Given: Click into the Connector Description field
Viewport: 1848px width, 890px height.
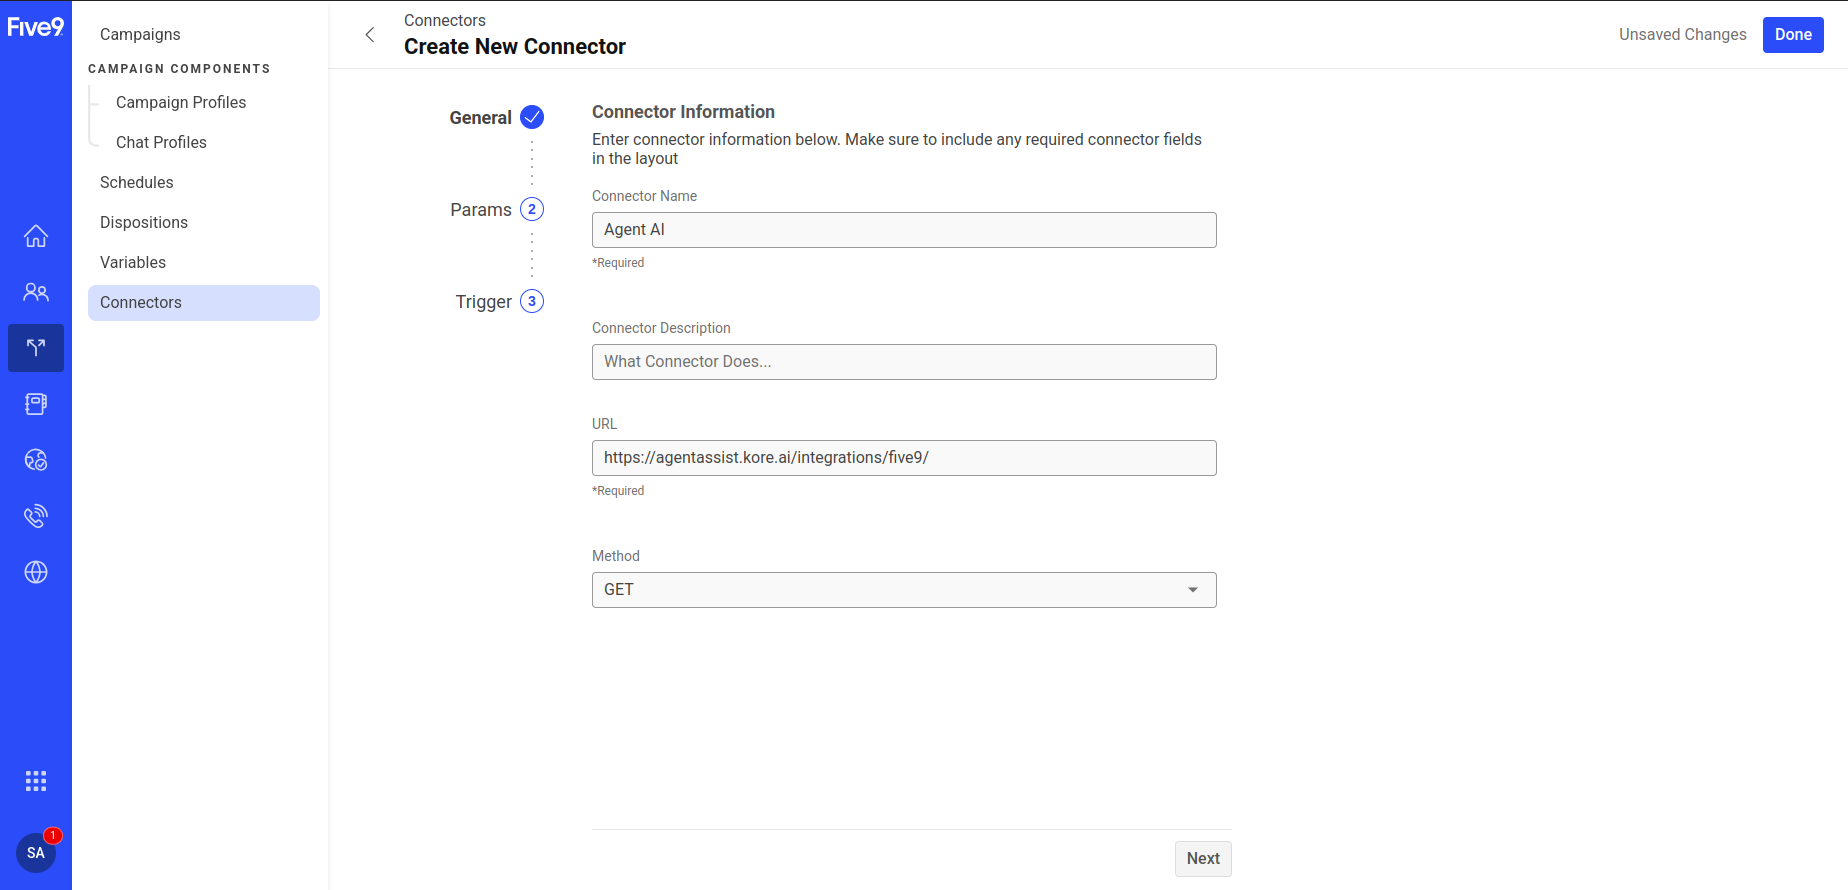Looking at the screenshot, I should tap(904, 362).
